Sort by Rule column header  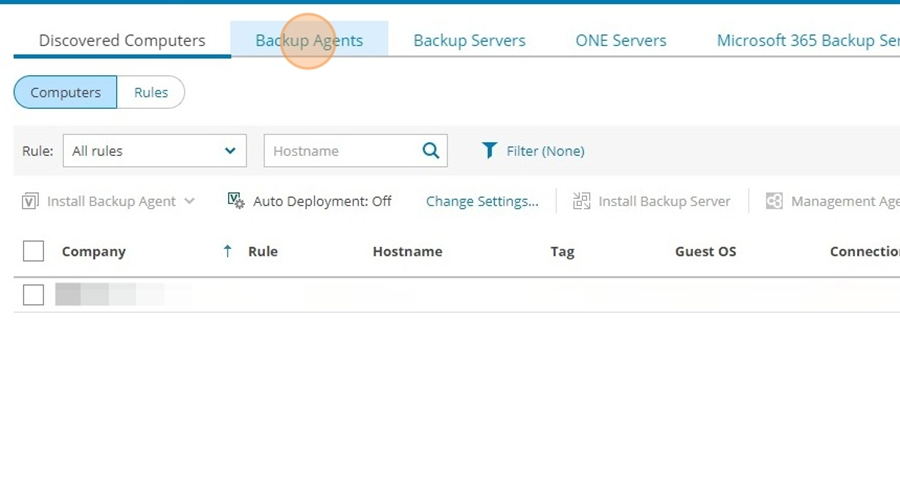pyautogui.click(x=263, y=251)
